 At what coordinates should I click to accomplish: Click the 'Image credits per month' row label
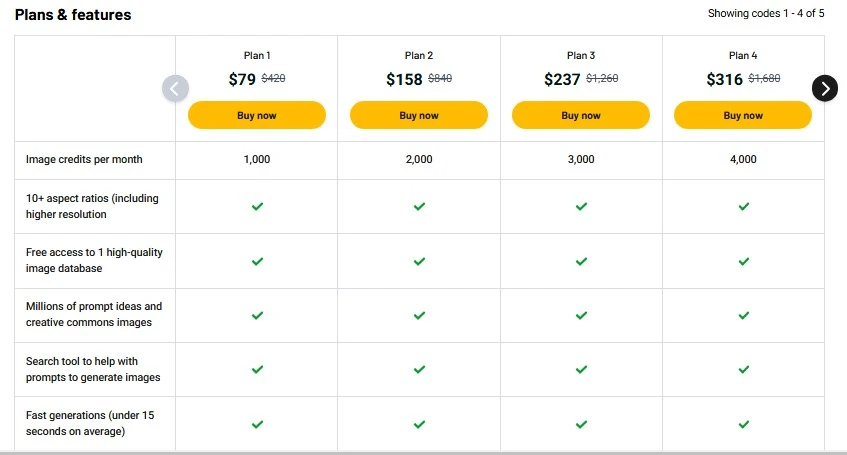click(84, 160)
